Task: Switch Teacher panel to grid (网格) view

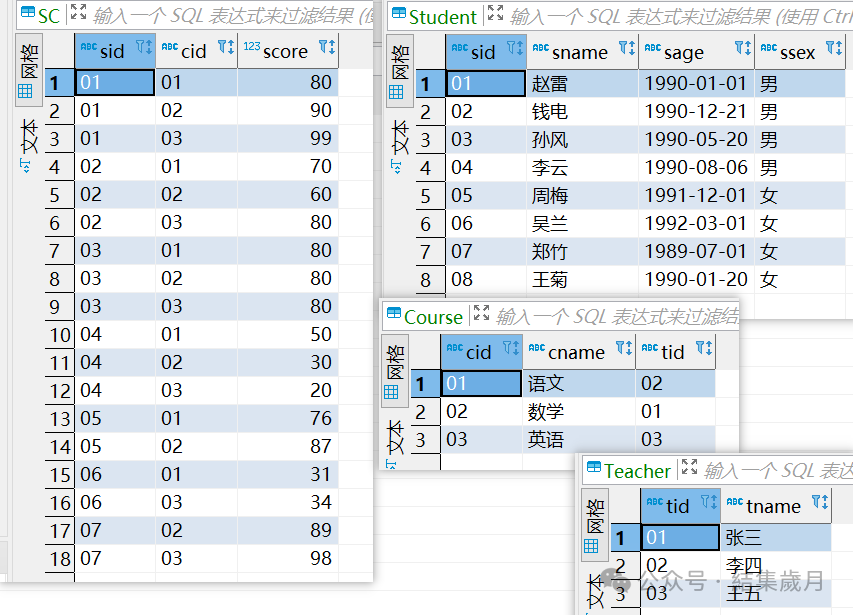Action: [595, 525]
